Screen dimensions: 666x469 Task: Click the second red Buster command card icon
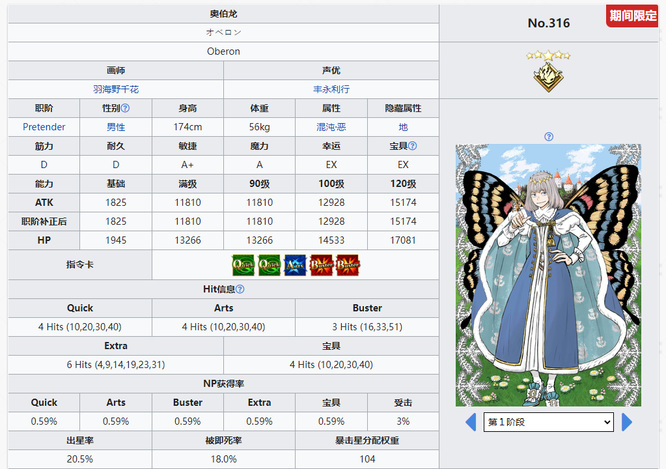[x=348, y=265]
